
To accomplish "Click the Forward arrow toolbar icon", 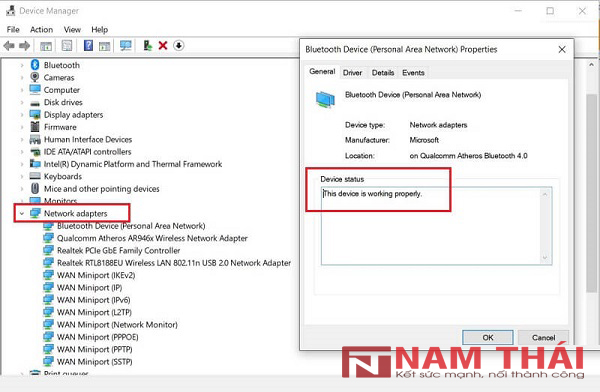I will coord(24,46).
